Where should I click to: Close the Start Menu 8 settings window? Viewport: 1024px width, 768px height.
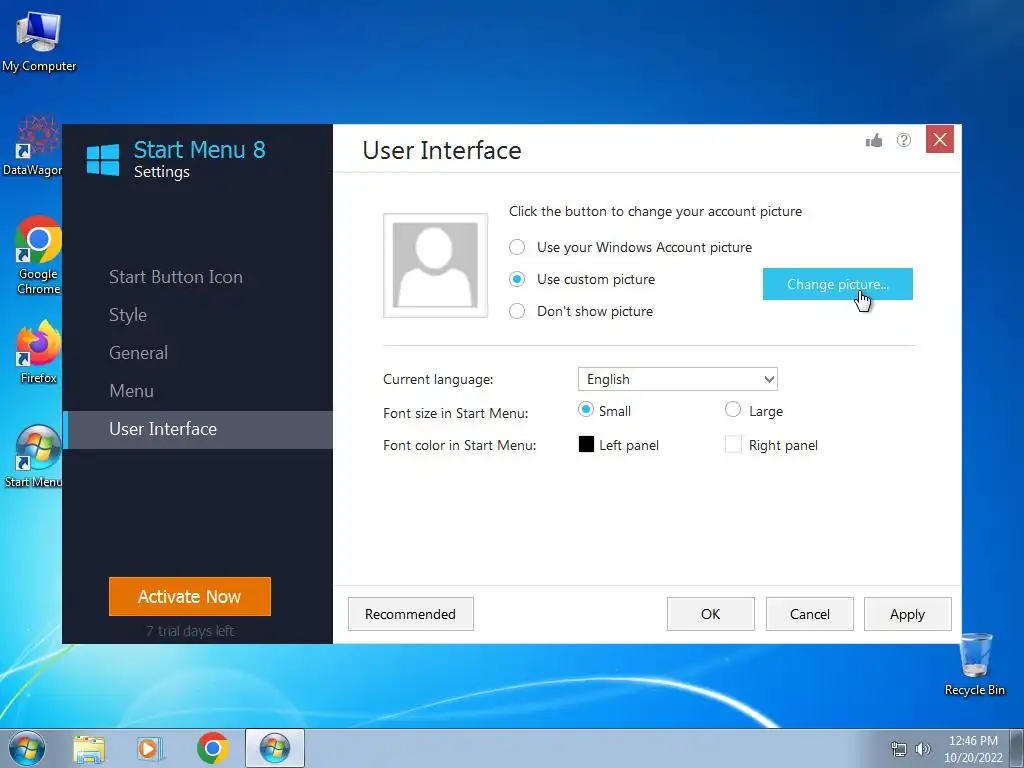click(940, 139)
